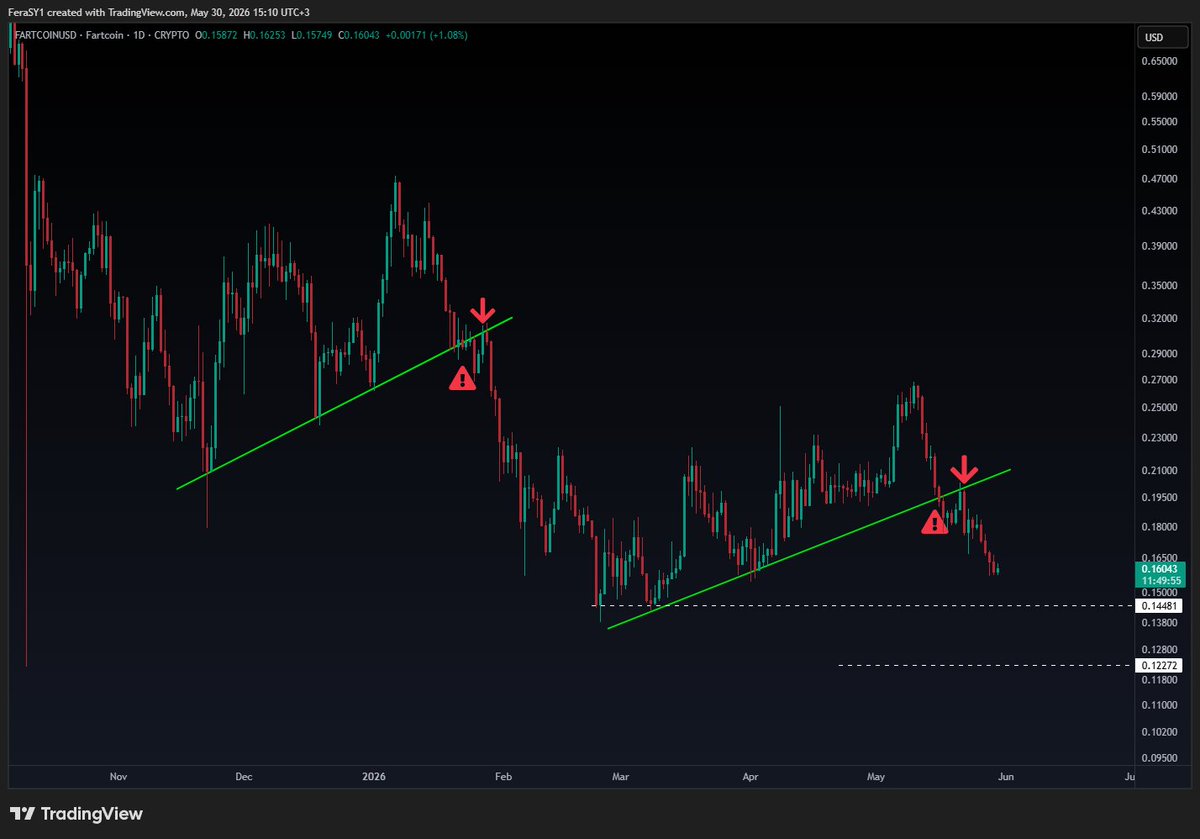Click the 0.23000 price axis label
Image resolution: width=1200 pixels, height=839 pixels.
coord(1160,438)
